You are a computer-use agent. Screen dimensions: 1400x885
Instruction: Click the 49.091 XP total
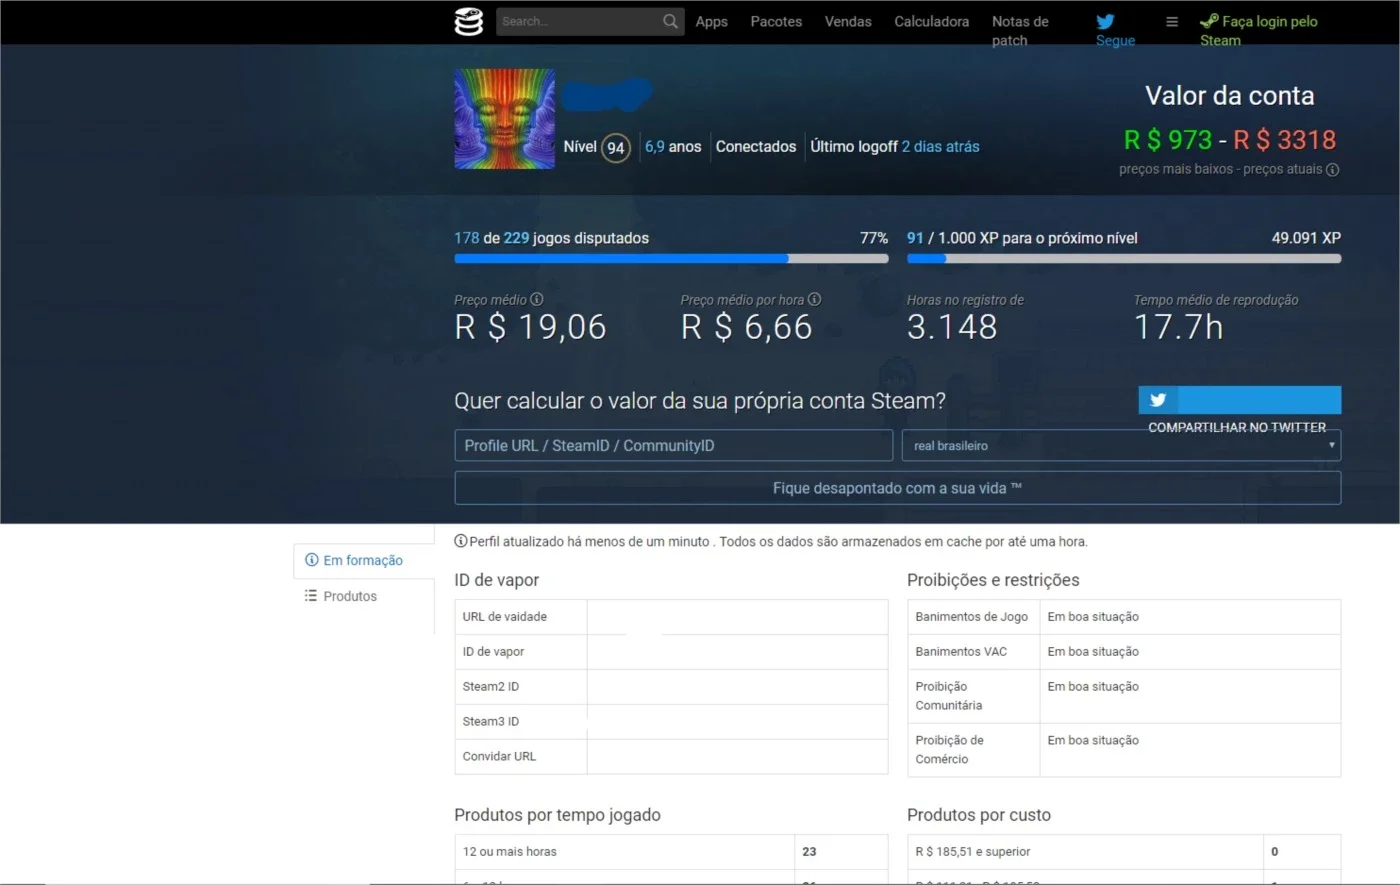1306,238
